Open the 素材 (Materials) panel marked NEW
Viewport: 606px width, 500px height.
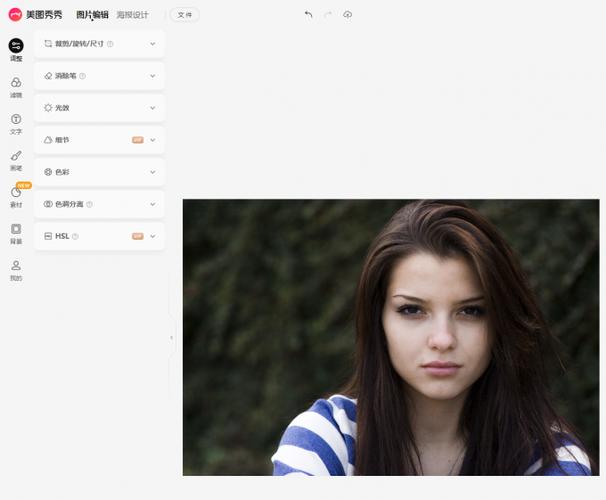click(16, 194)
